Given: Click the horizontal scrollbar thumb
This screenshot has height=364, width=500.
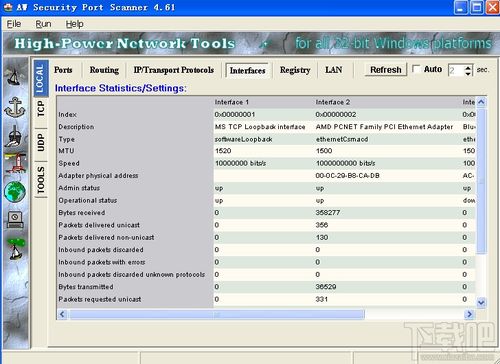Looking at the screenshot, I should tap(217, 314).
